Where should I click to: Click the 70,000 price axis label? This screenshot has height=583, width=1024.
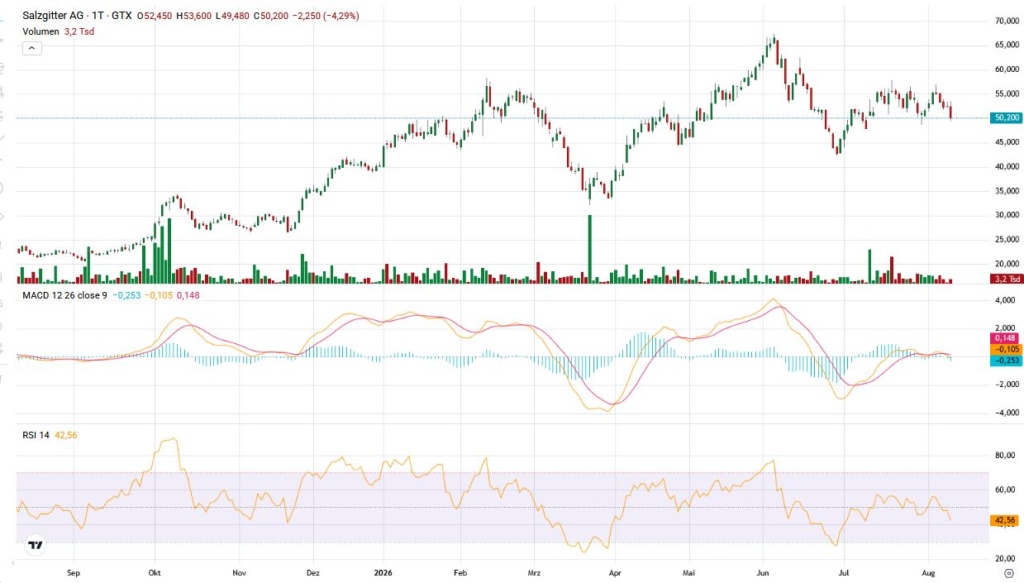[1007, 21]
